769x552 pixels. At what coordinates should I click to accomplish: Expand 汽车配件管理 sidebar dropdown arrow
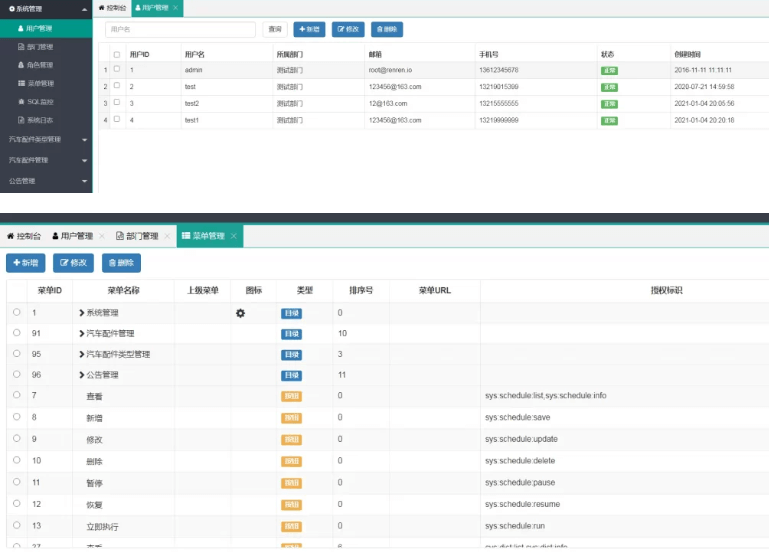point(84,160)
